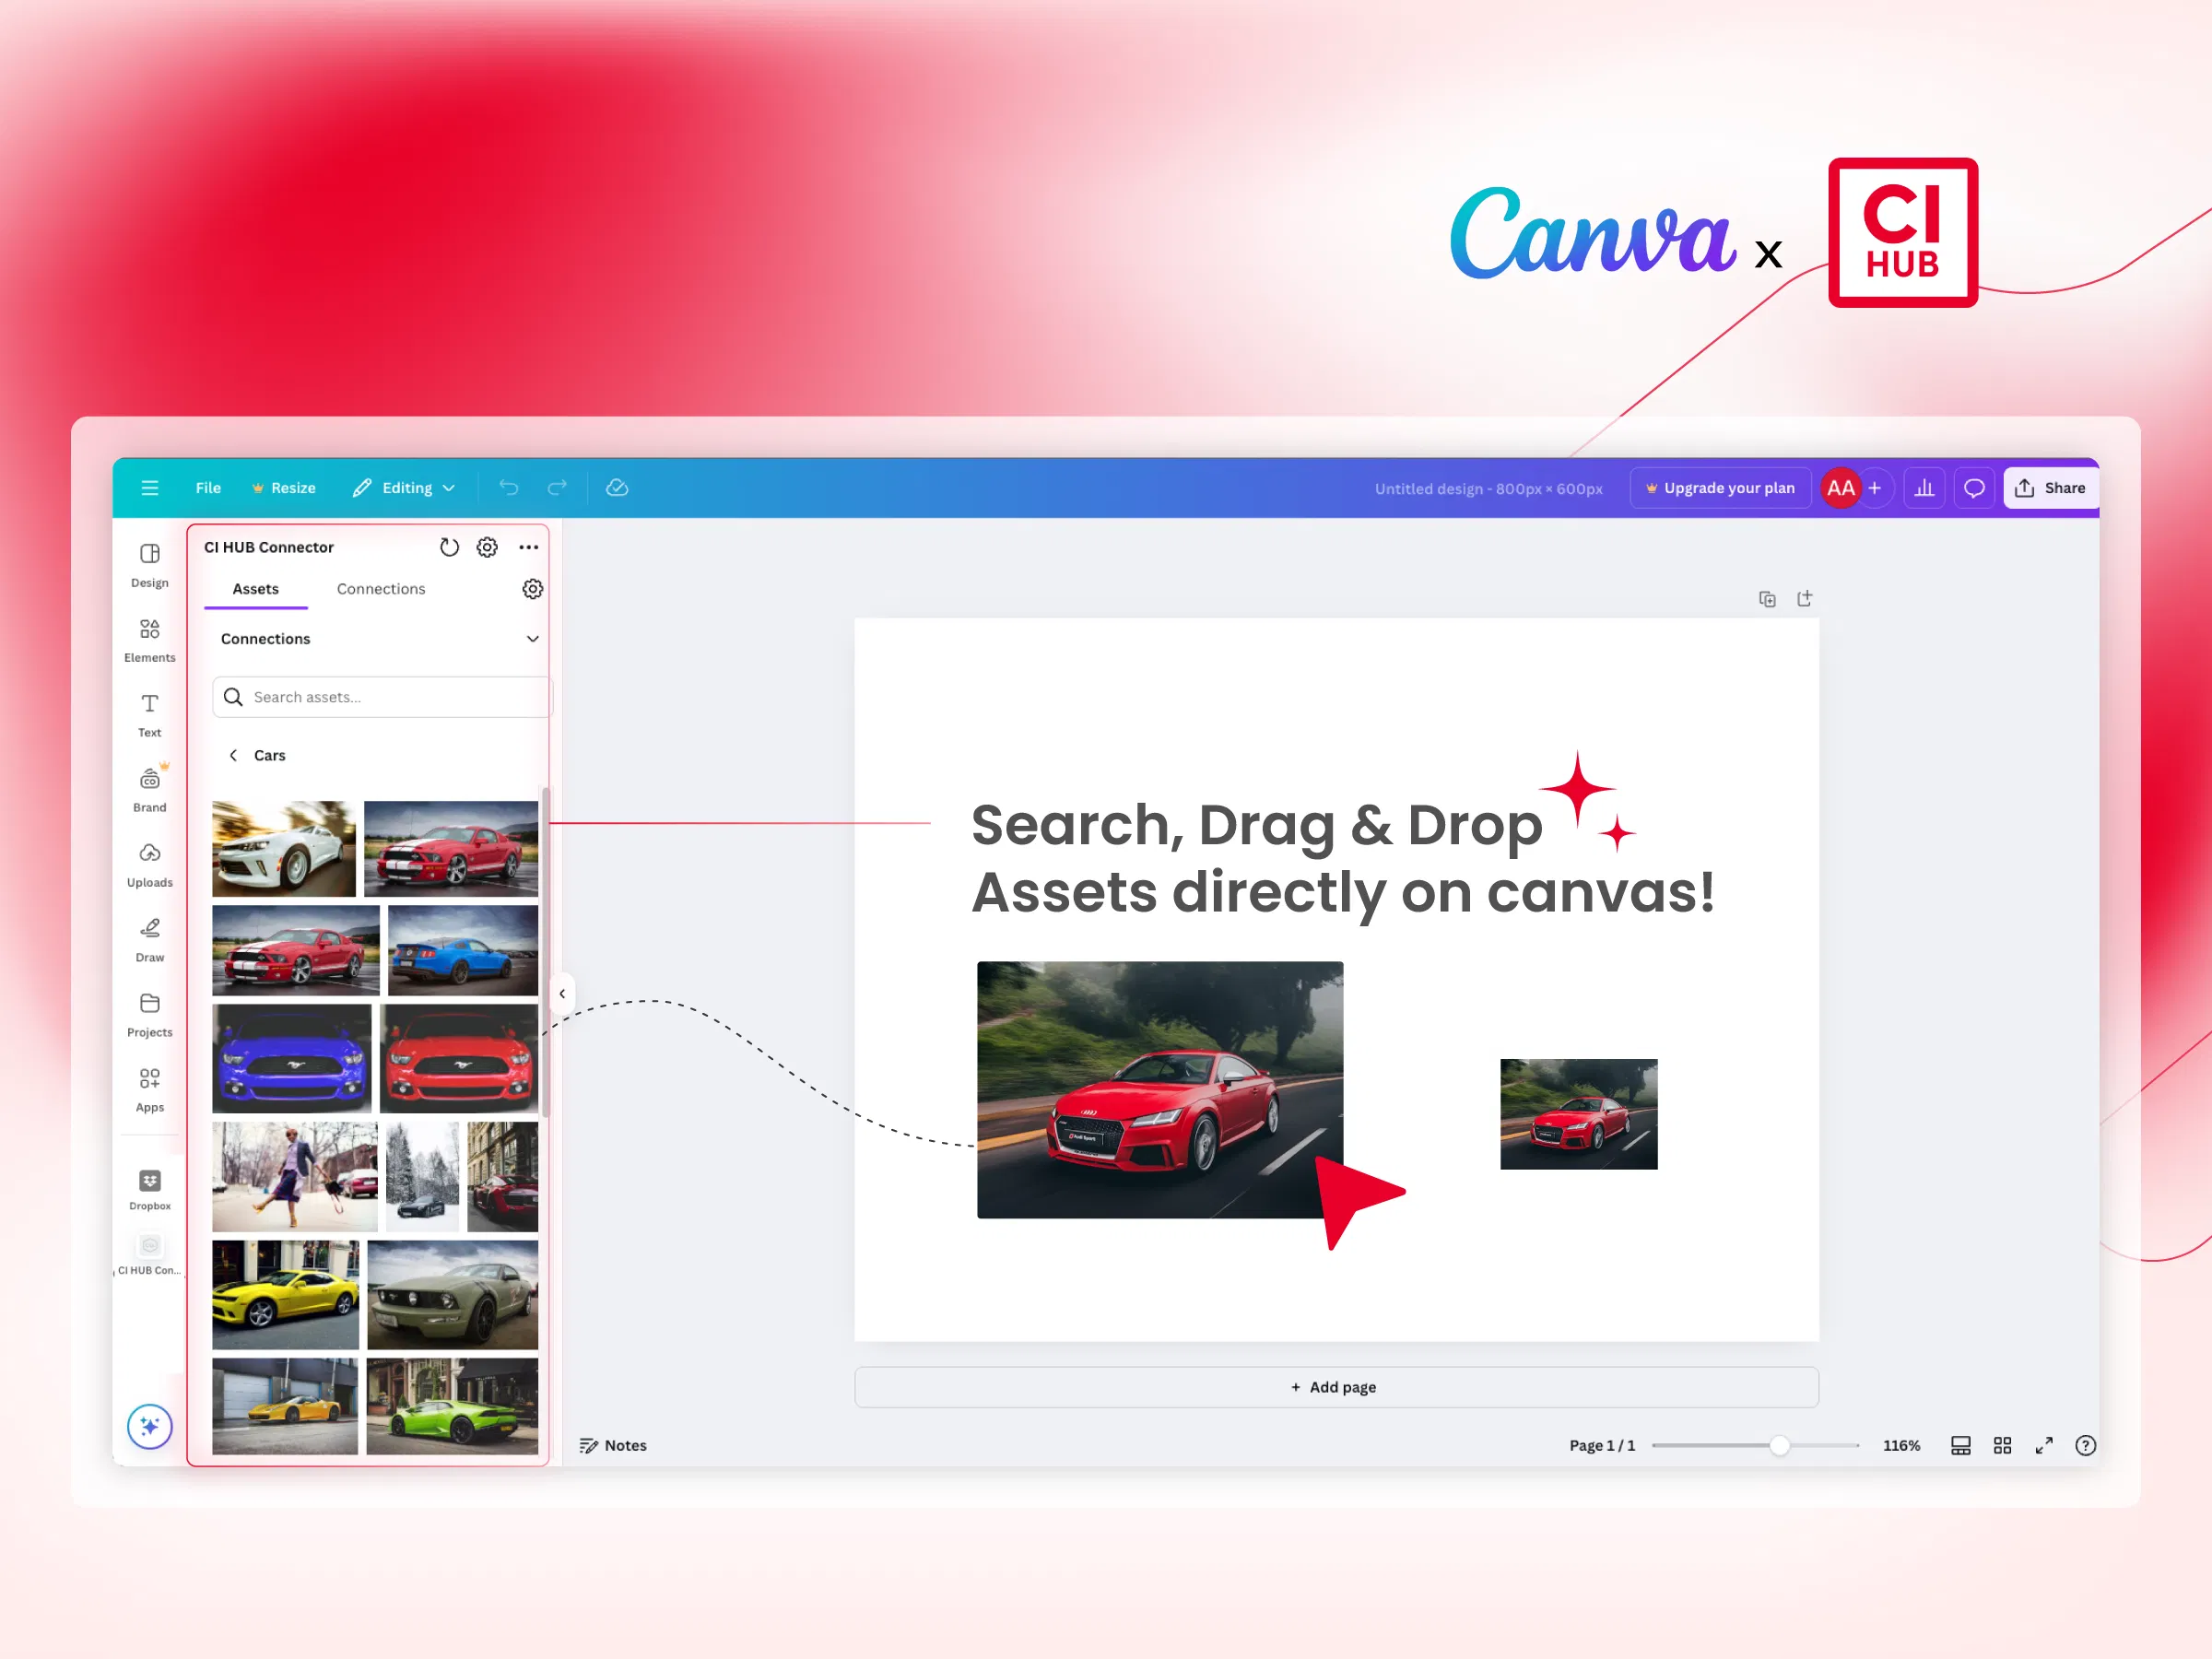Open the File menu
This screenshot has width=2212, height=1659.
coord(208,488)
